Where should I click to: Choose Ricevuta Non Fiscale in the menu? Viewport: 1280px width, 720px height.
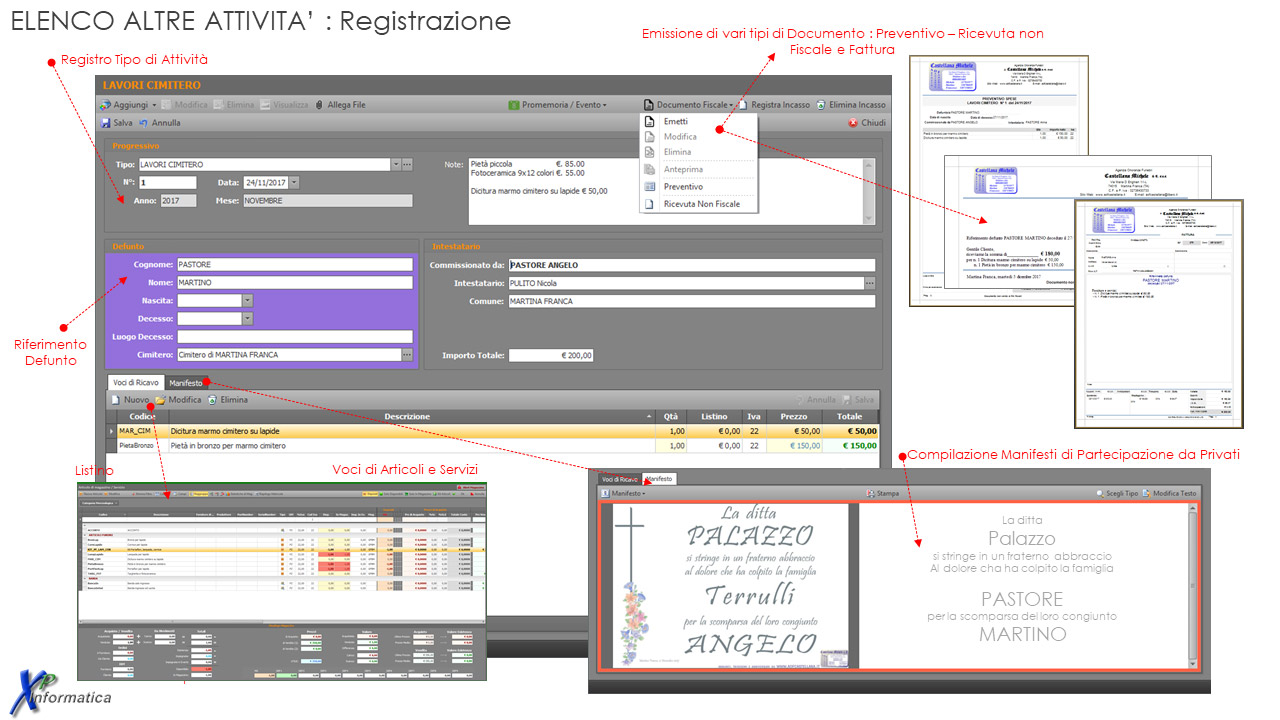[701, 204]
